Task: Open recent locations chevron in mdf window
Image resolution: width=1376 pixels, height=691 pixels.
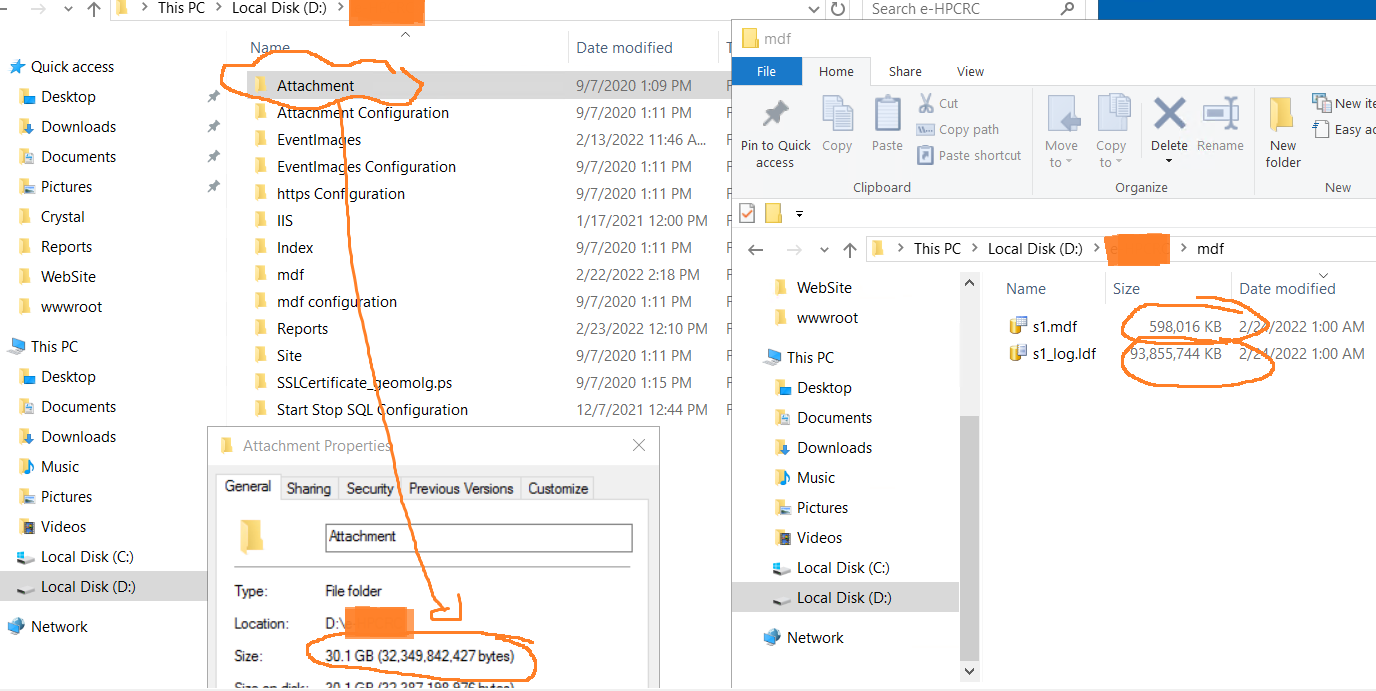Action: point(824,250)
